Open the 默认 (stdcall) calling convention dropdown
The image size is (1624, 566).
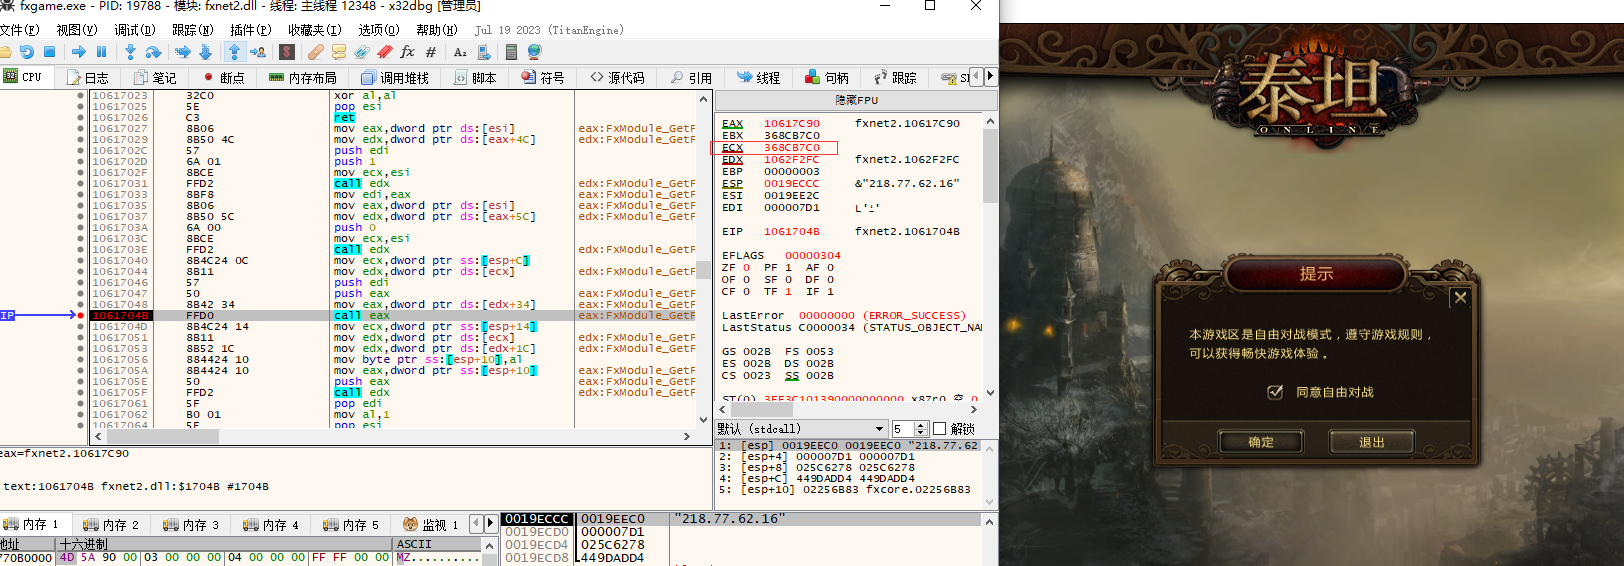click(802, 429)
